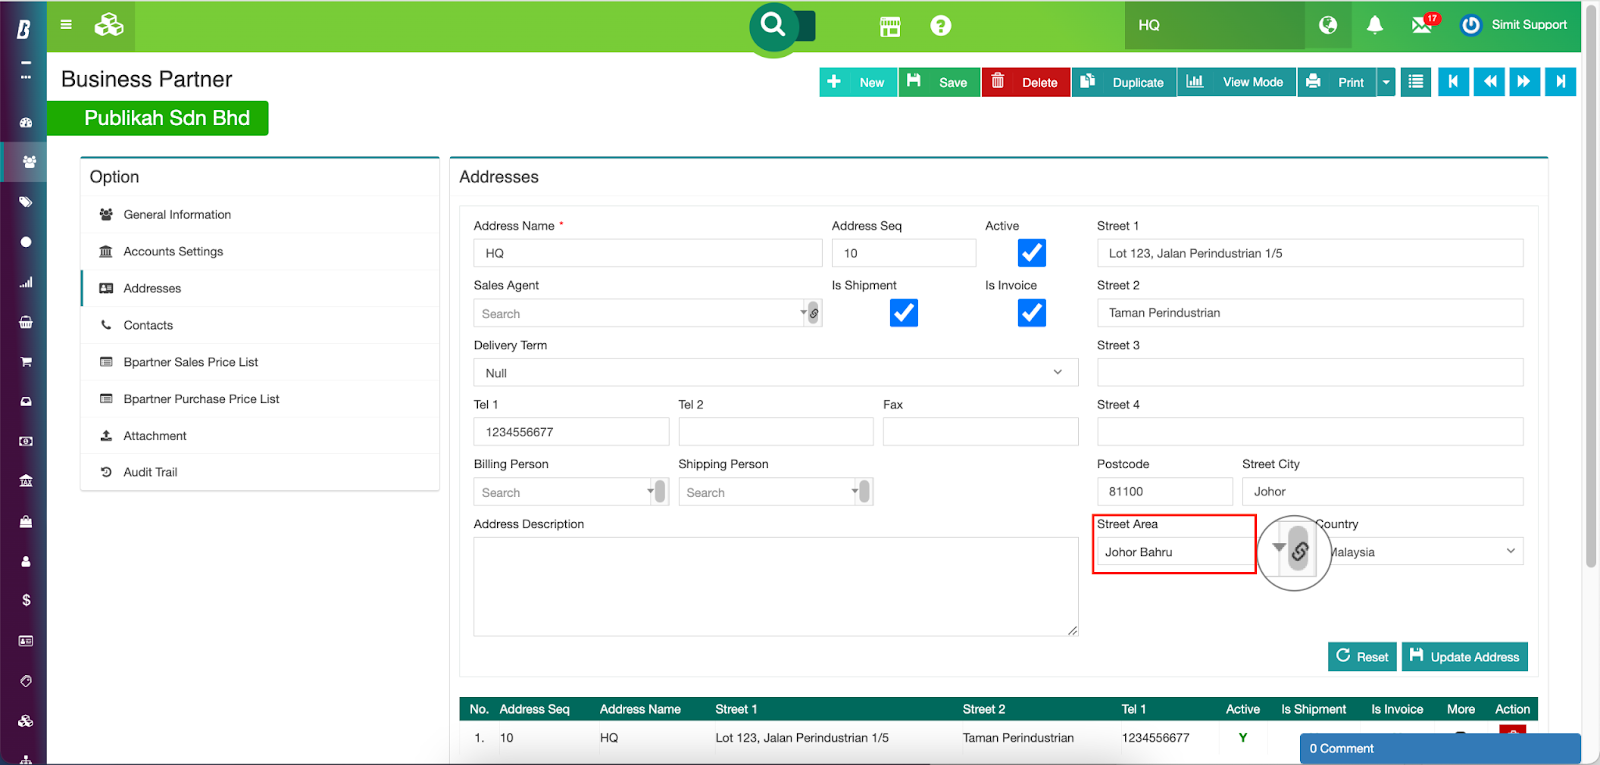
Task: Open the banknote icon in sidebar
Action: click(26, 441)
